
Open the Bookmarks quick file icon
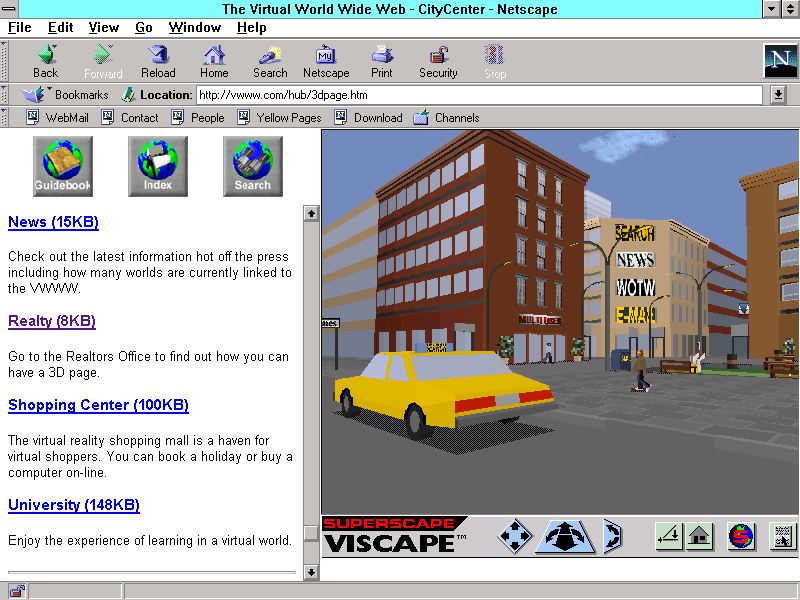[x=34, y=94]
